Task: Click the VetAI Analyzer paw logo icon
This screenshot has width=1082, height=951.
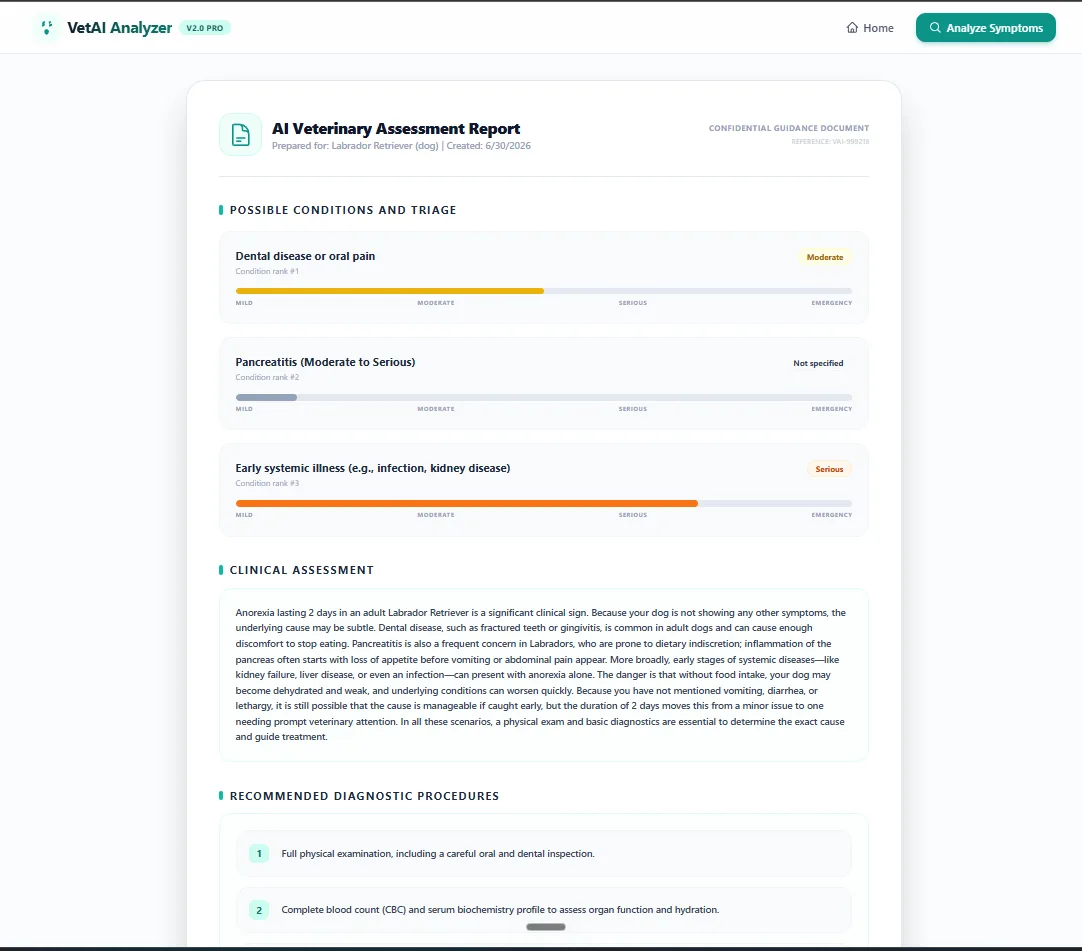Action: 46,28
